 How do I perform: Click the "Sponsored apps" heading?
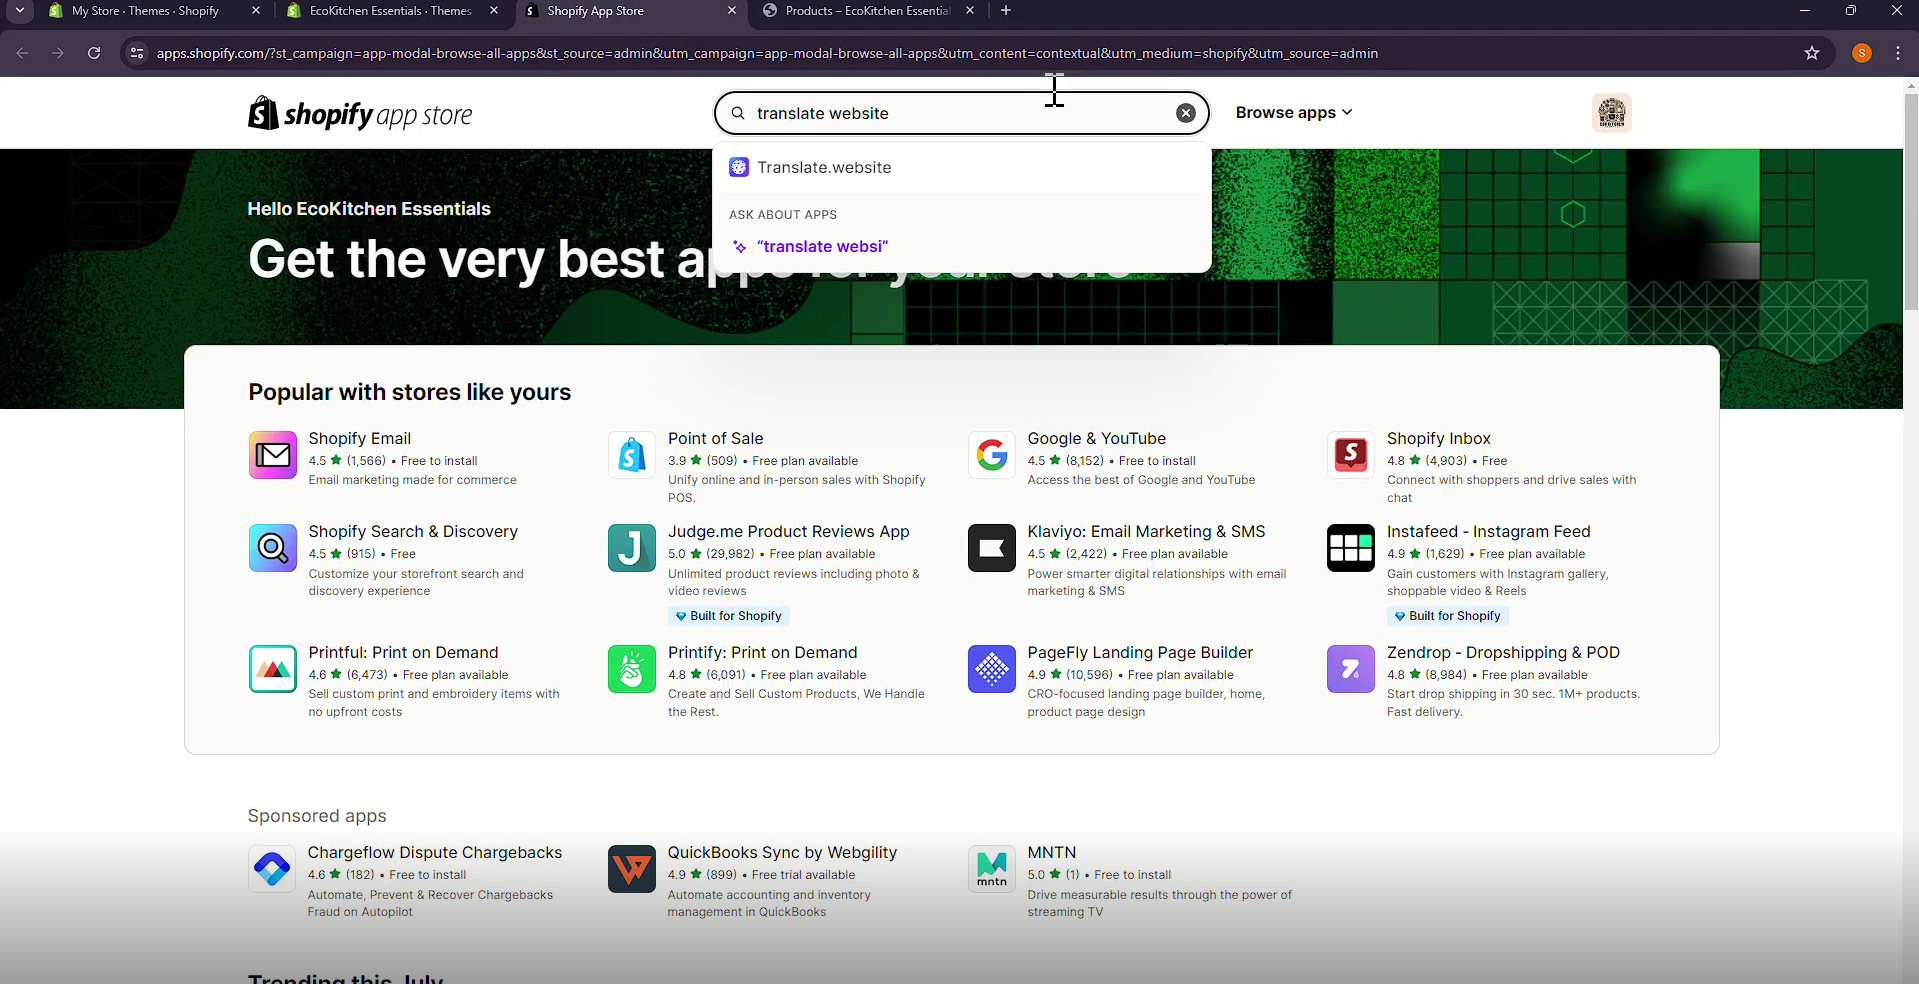pyautogui.click(x=317, y=816)
